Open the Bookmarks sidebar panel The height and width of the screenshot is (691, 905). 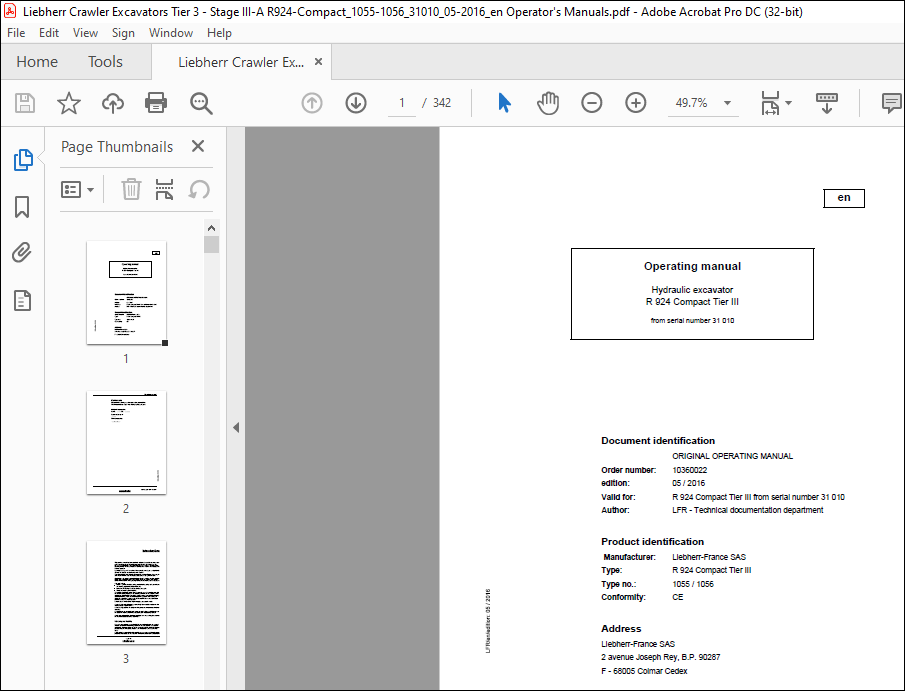point(22,207)
